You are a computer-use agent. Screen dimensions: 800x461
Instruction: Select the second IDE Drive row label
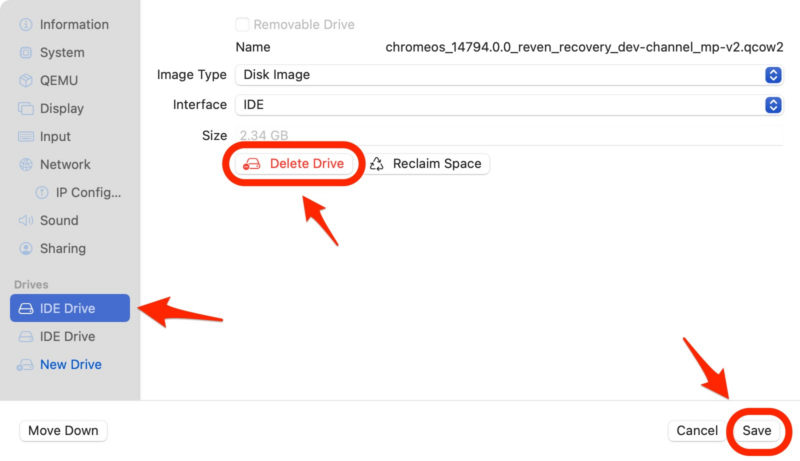tap(67, 337)
